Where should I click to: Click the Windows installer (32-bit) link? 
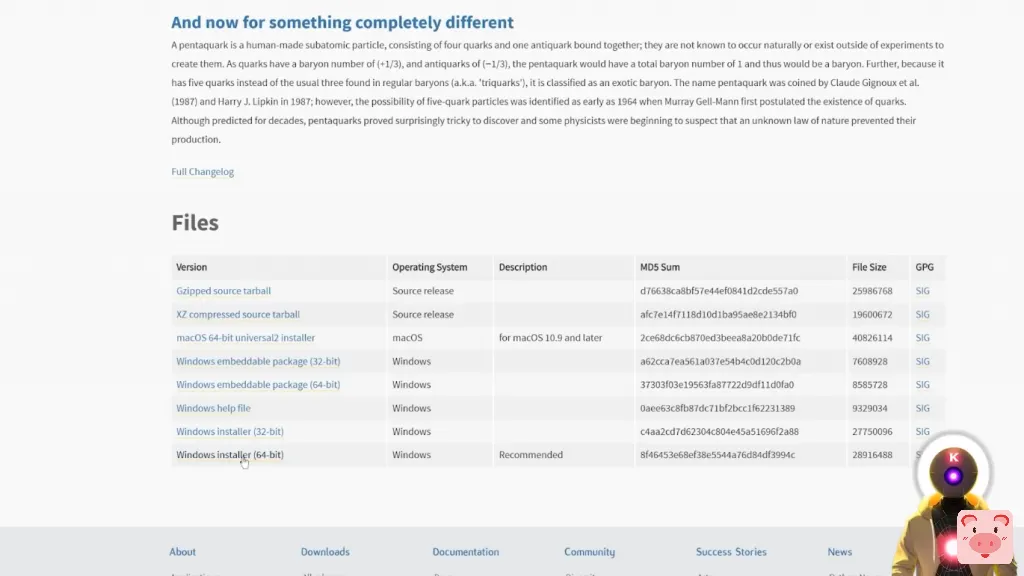229,432
